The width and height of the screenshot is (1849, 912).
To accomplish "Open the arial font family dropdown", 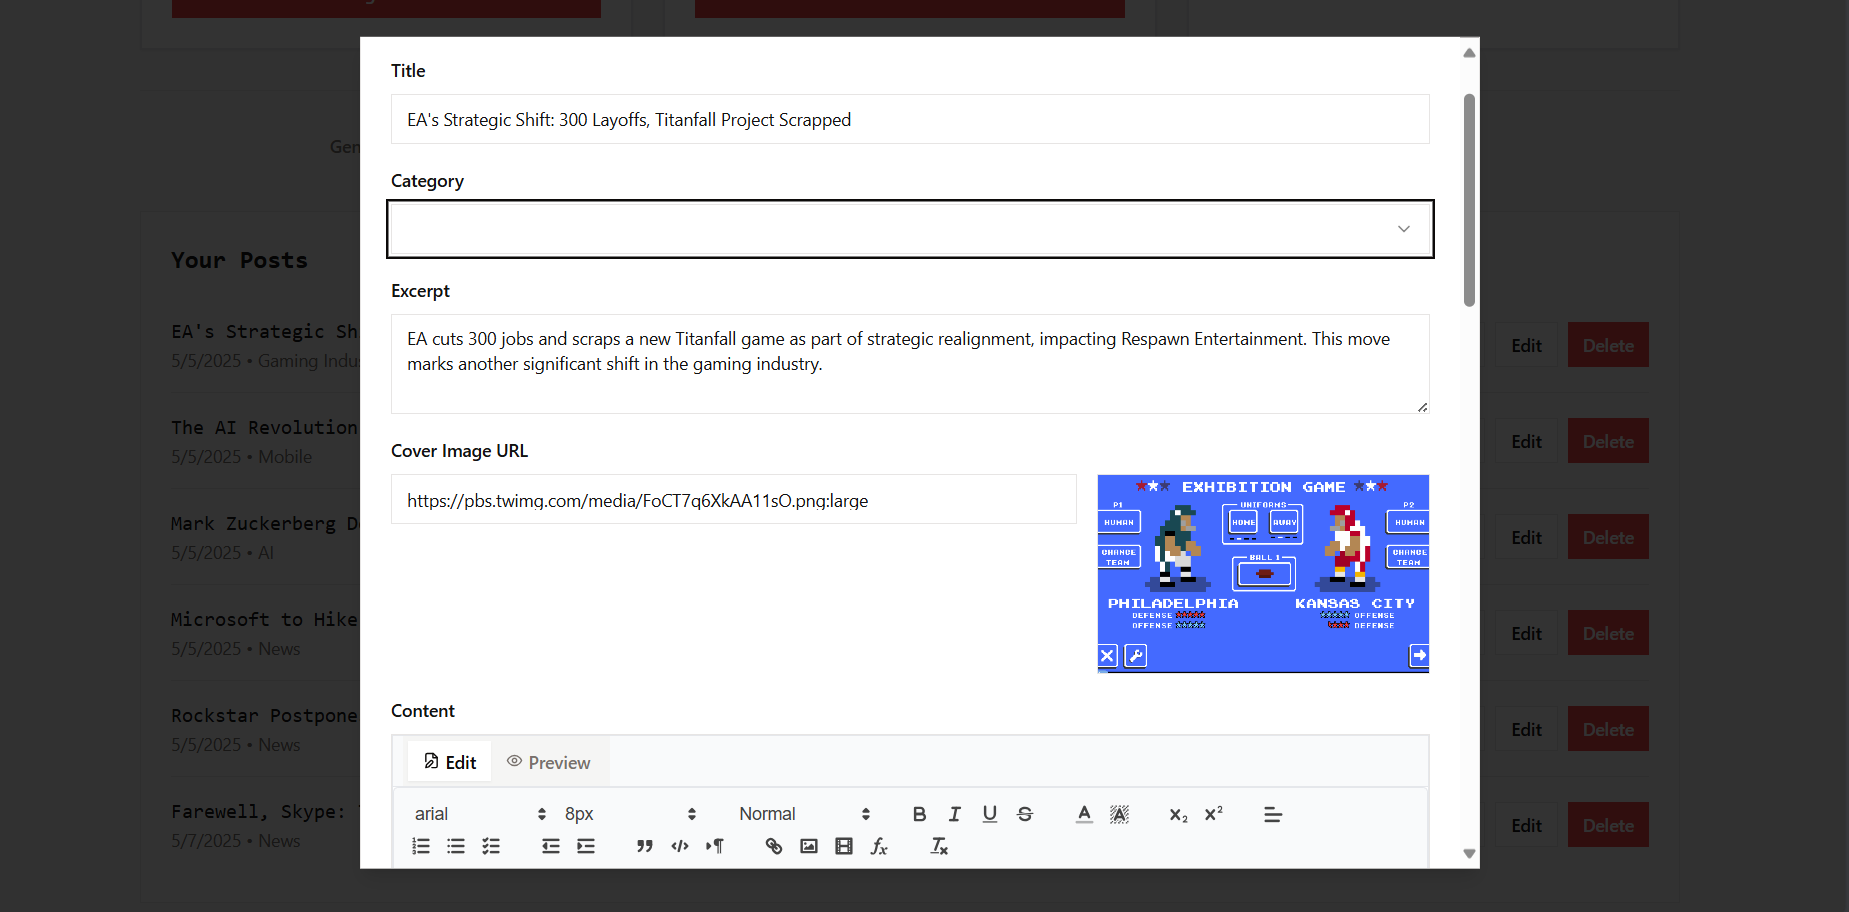I will point(480,814).
